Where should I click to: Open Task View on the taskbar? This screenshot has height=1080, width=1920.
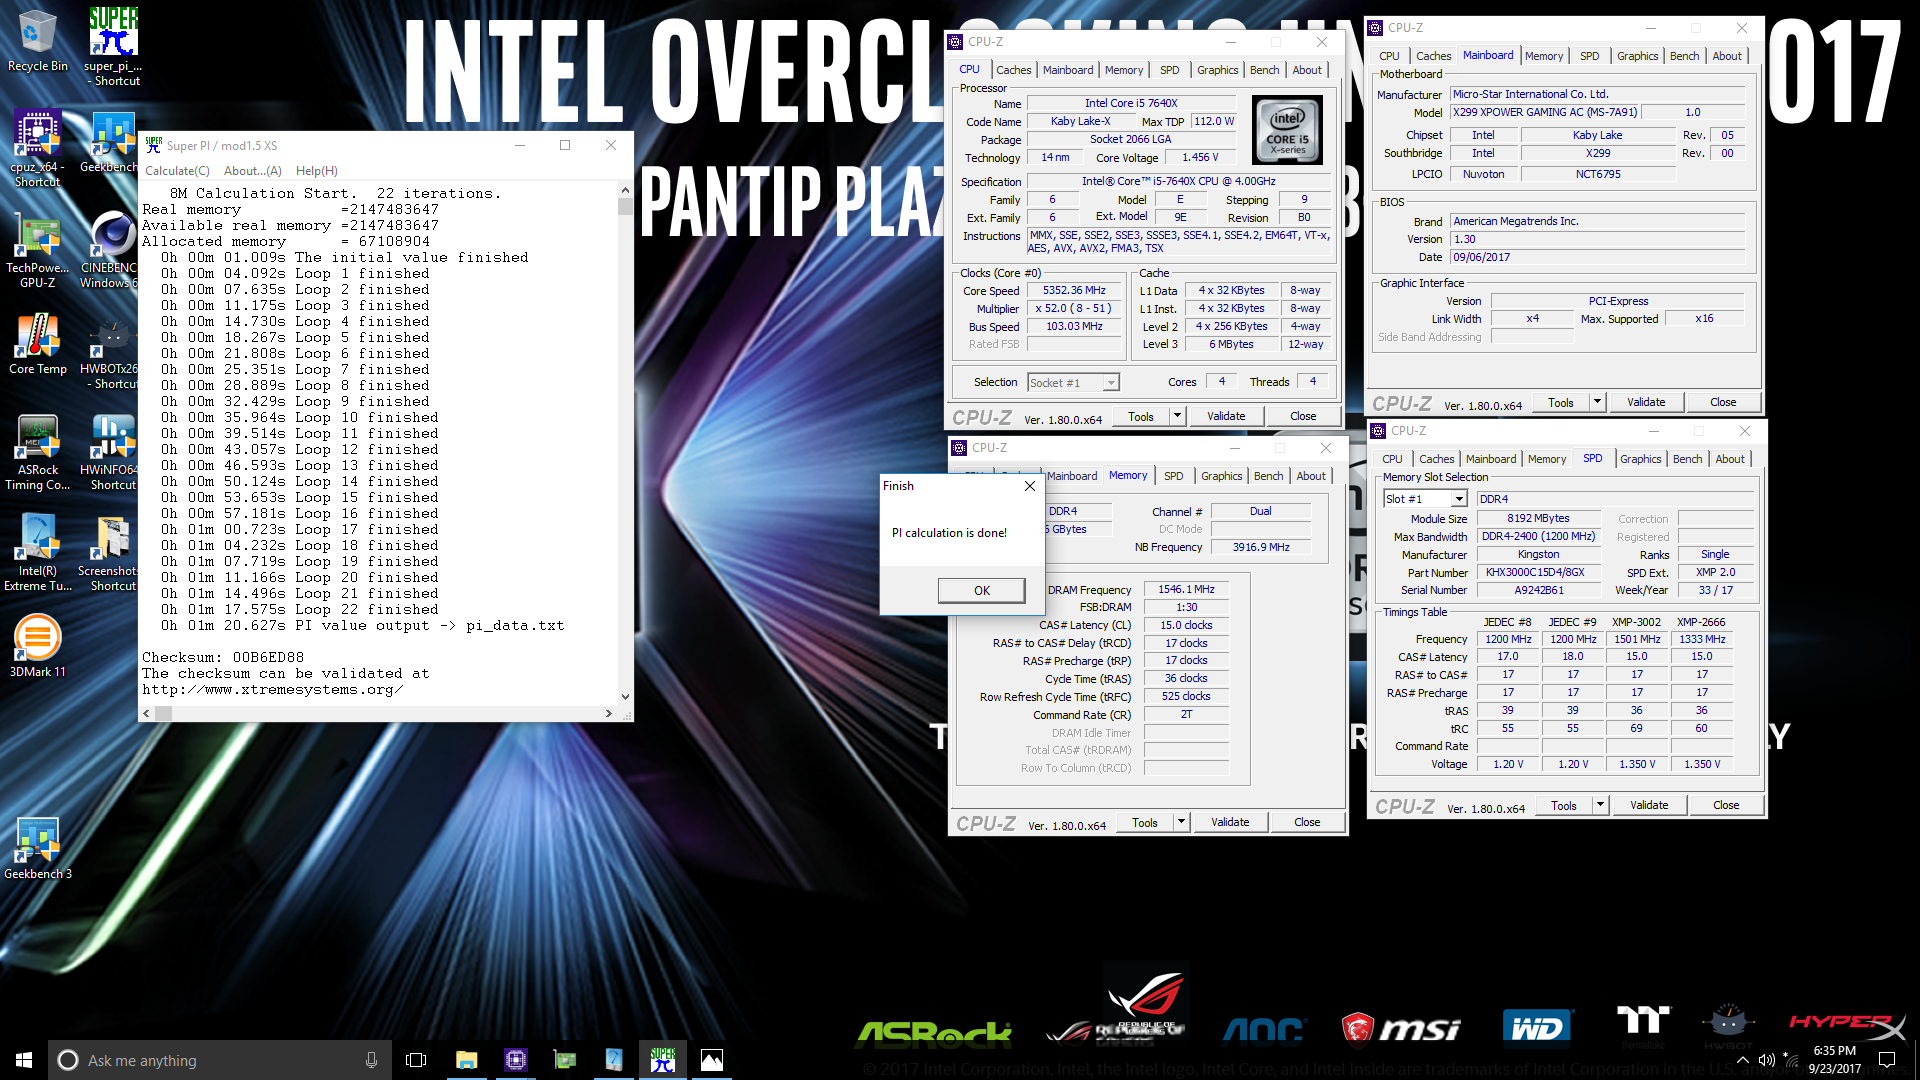point(416,1060)
